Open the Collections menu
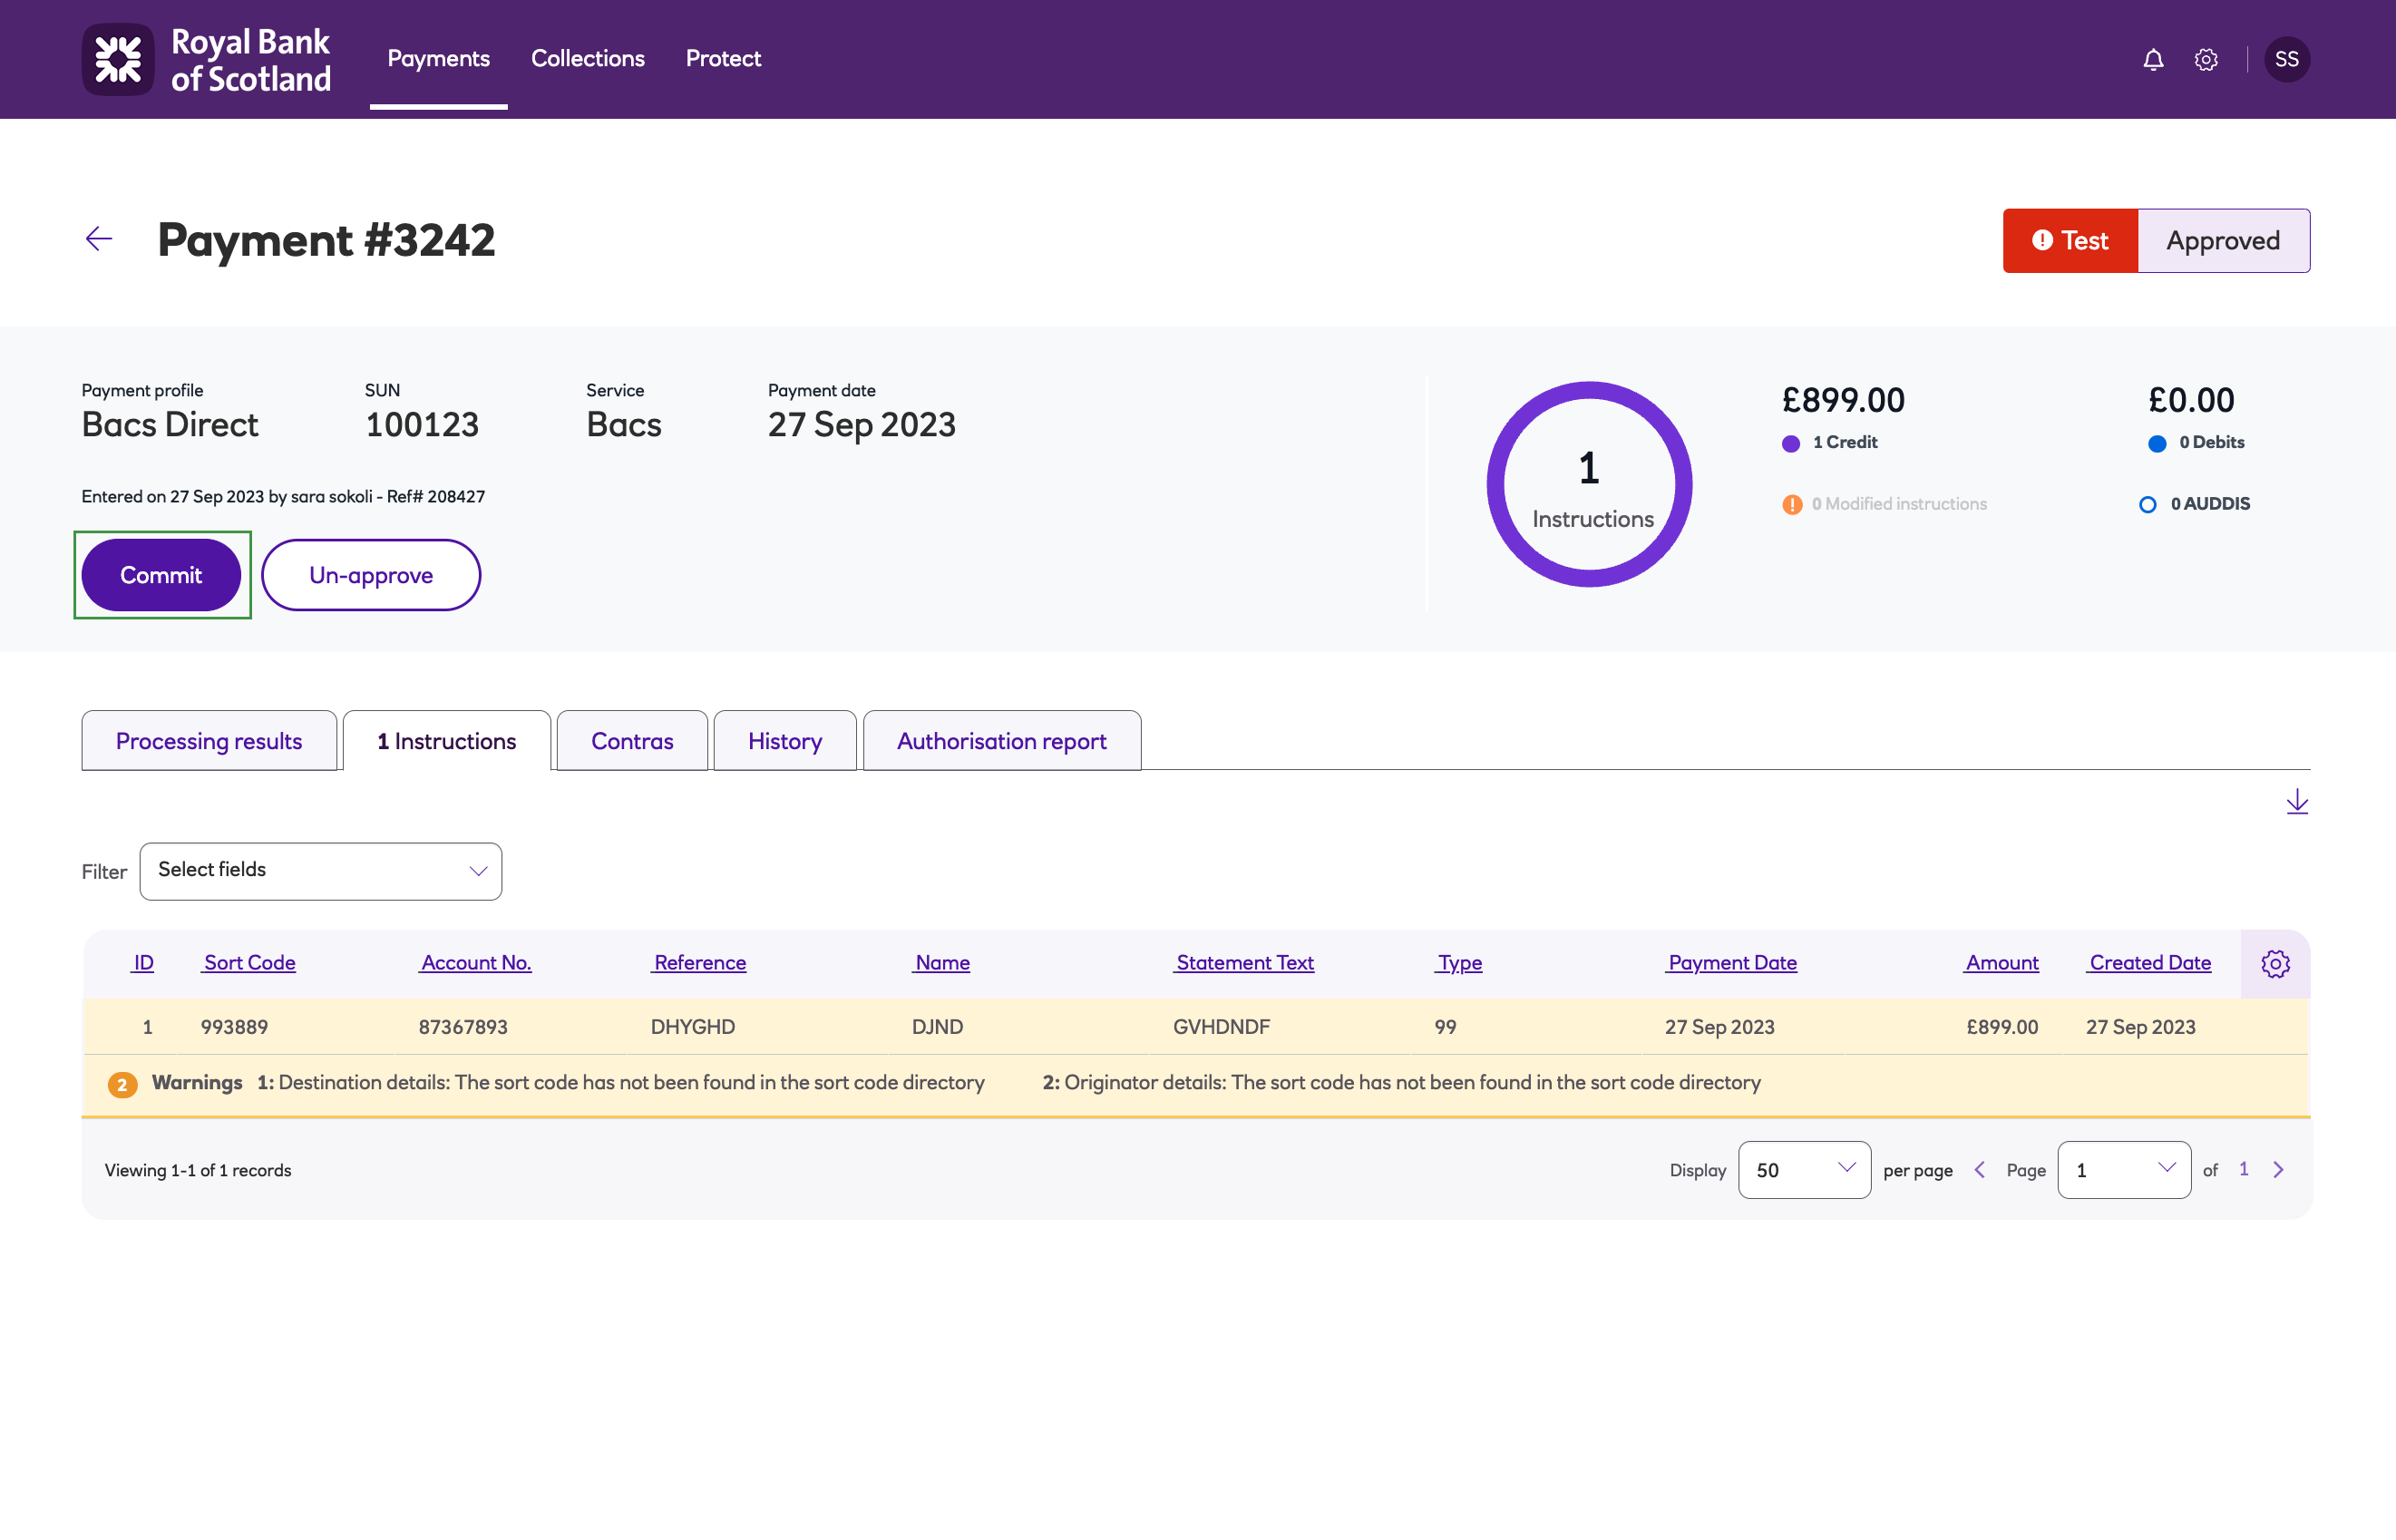2396x1540 pixels. 587,59
